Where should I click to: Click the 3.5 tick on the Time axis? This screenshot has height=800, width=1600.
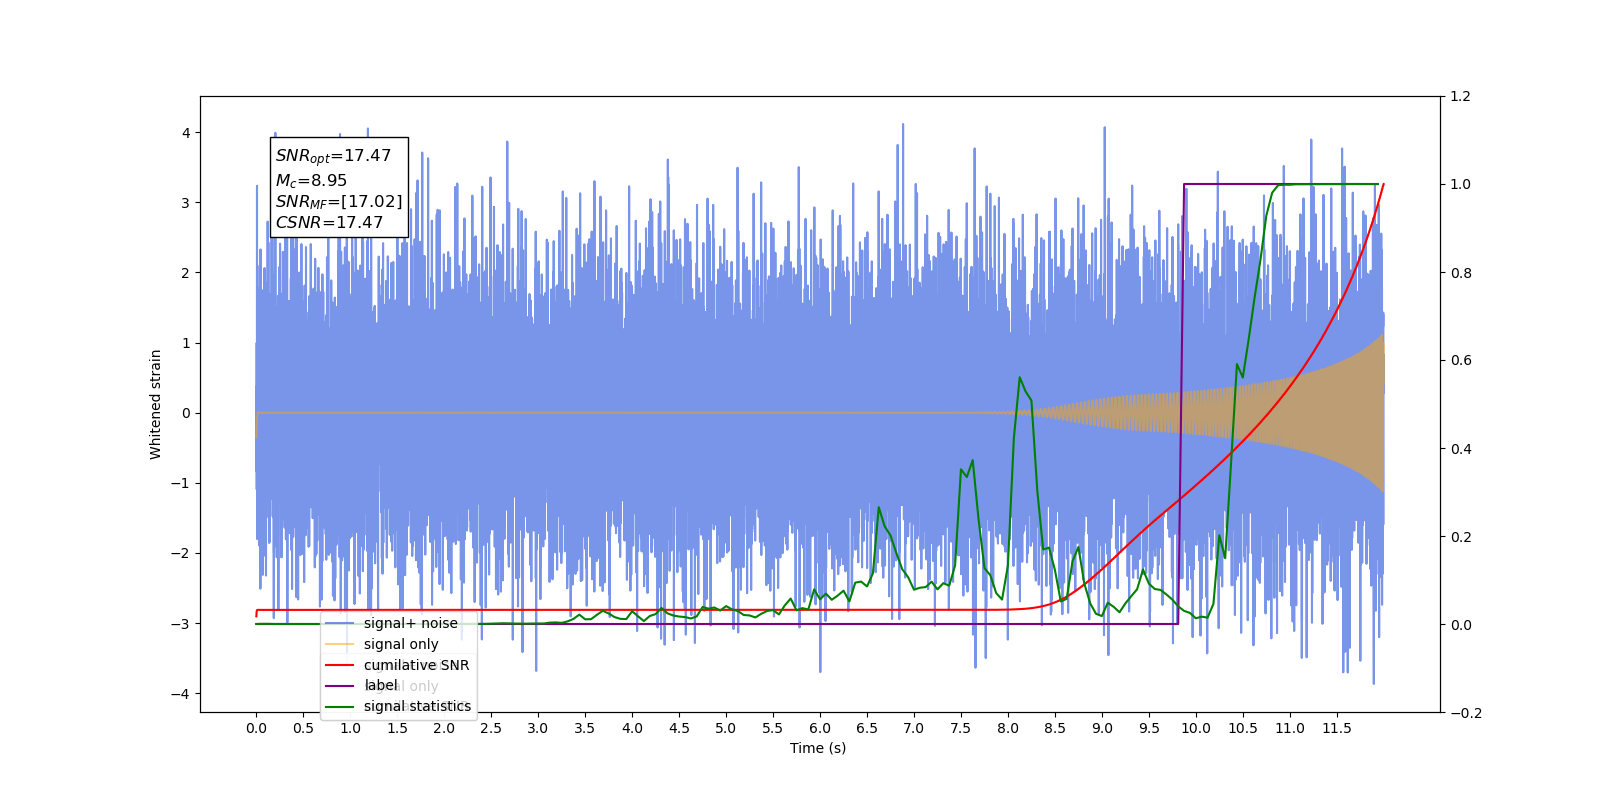click(x=585, y=728)
